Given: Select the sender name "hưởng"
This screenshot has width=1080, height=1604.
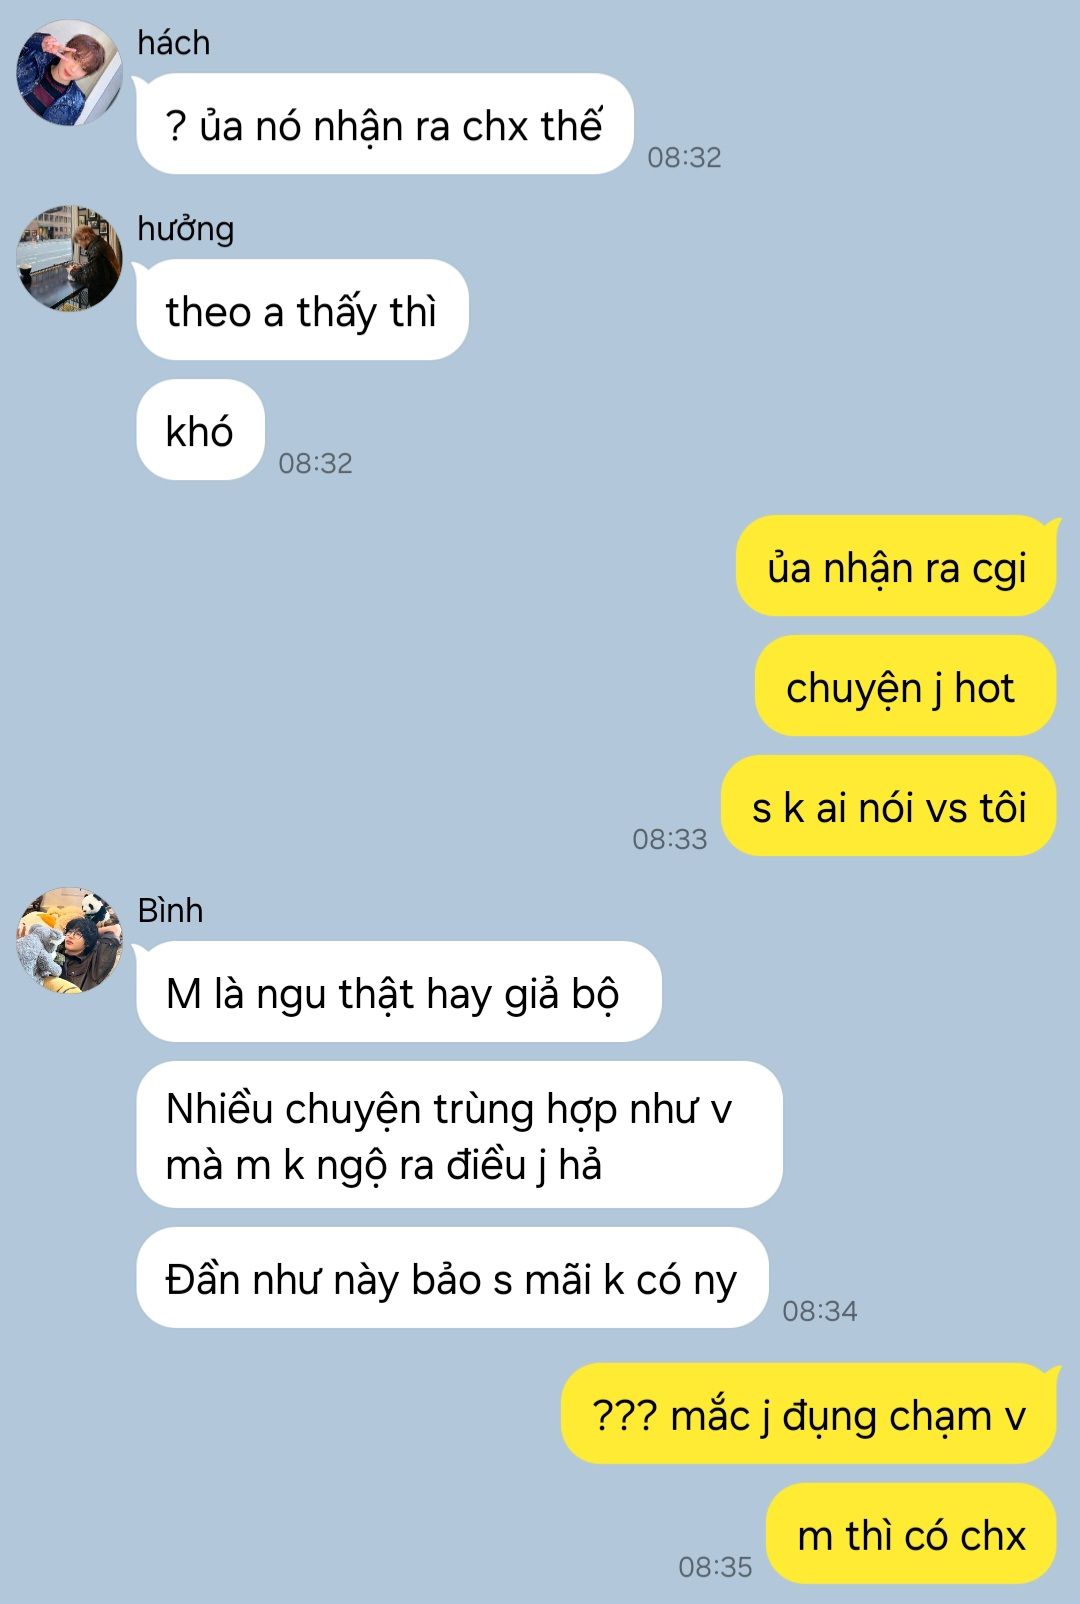Looking at the screenshot, I should click(x=186, y=229).
